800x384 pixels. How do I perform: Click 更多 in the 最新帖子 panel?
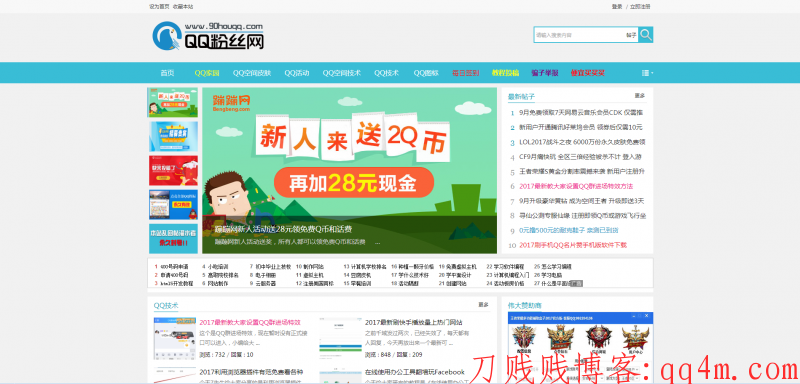pos(640,95)
